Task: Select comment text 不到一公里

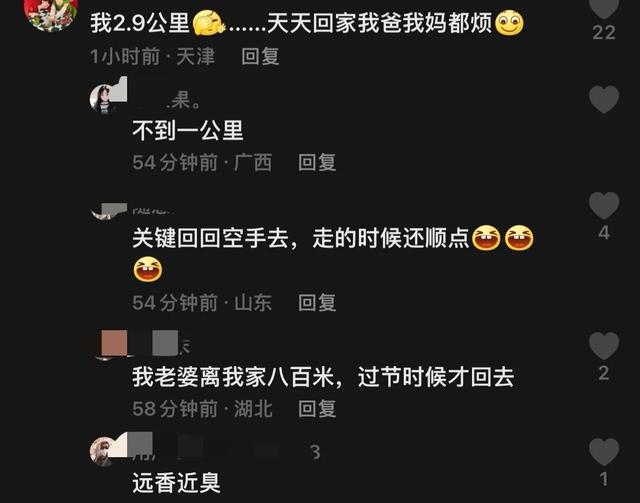Action: (x=188, y=131)
